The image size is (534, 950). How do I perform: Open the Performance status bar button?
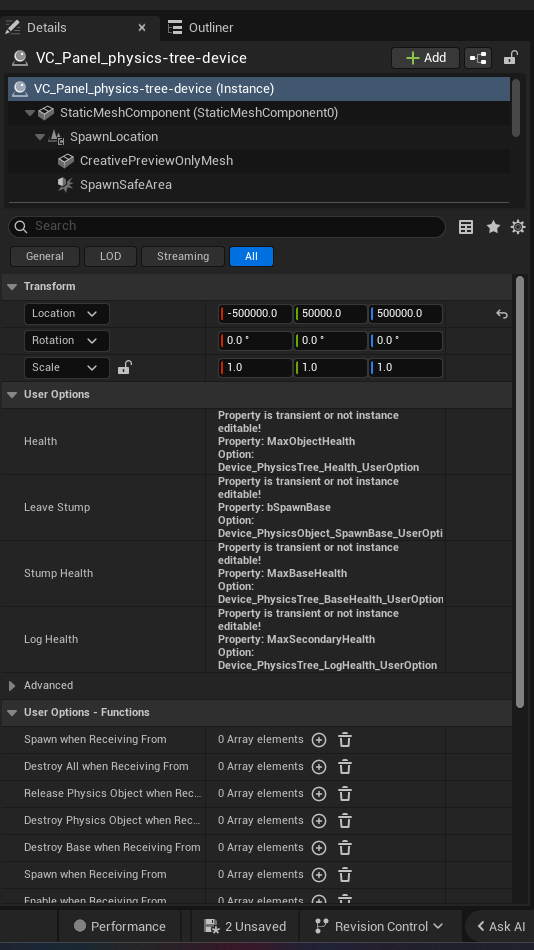click(119, 926)
